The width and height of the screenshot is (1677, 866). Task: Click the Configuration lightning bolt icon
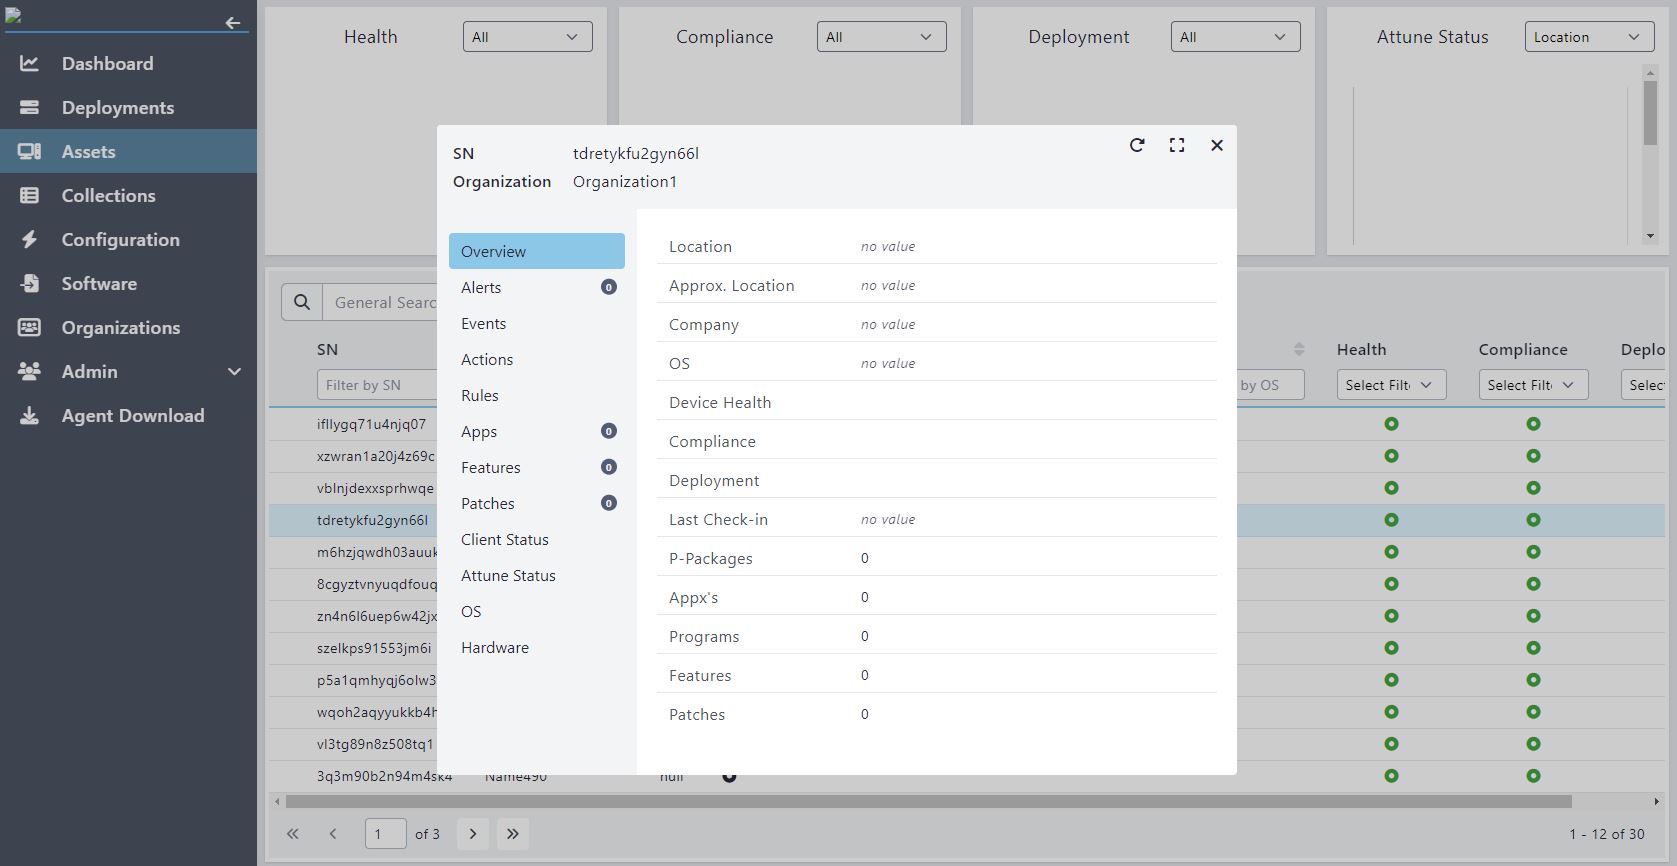(x=30, y=239)
